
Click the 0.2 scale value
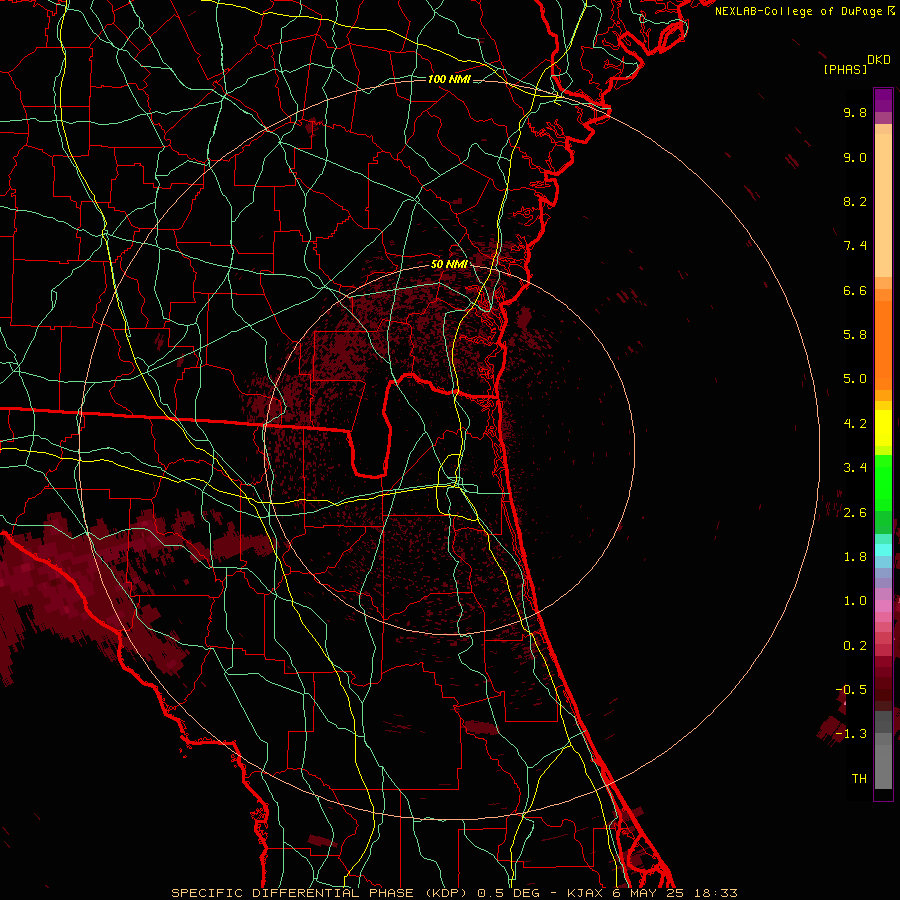click(x=855, y=646)
